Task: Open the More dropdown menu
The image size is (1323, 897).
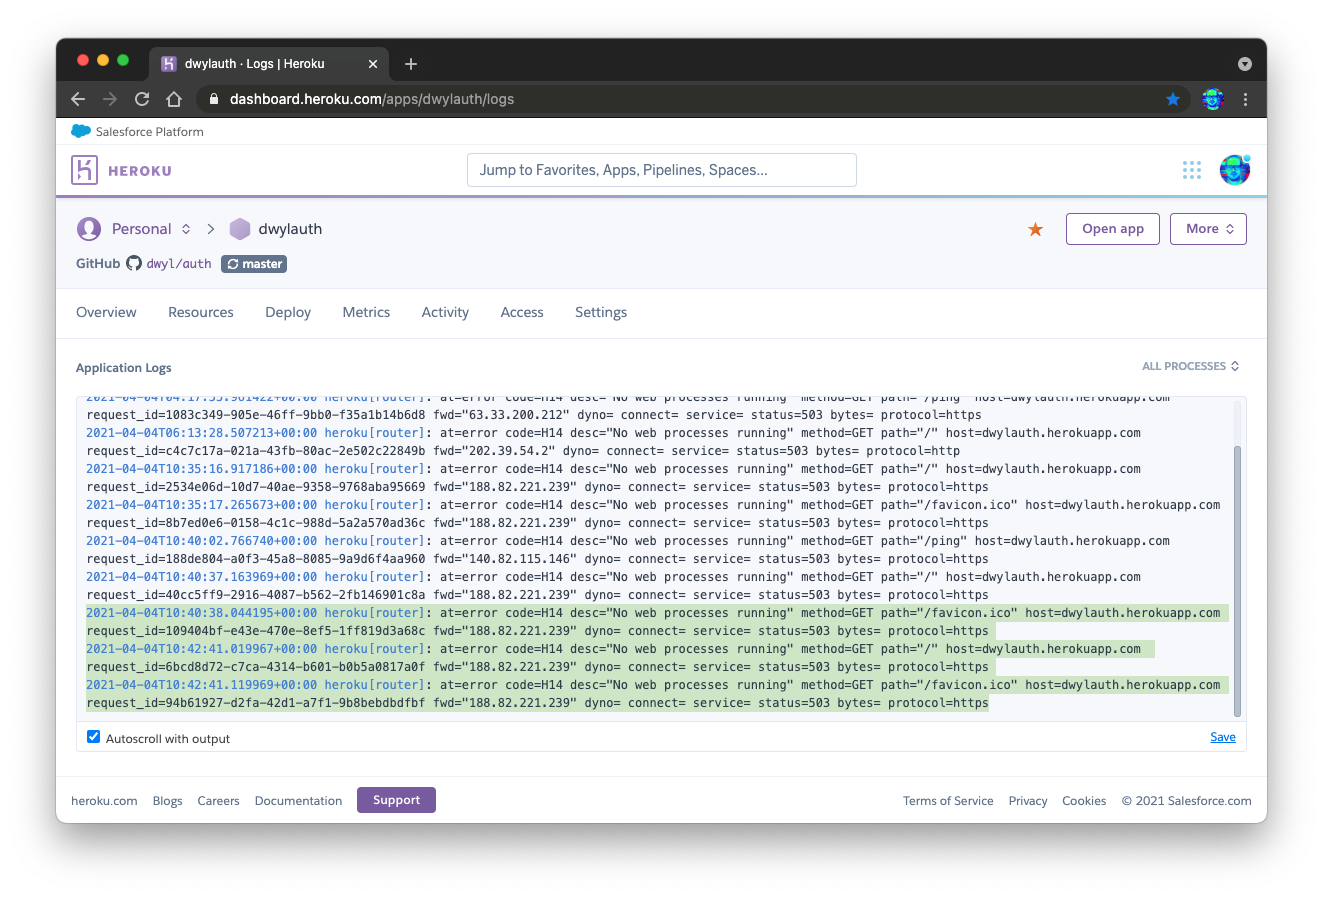Action: click(x=1208, y=228)
